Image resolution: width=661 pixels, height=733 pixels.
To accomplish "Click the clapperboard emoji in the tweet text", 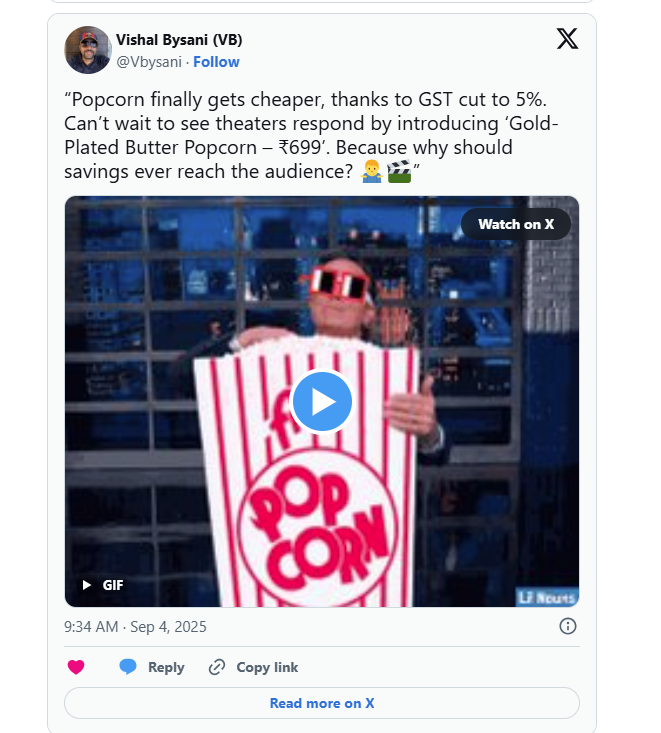I will [x=399, y=172].
